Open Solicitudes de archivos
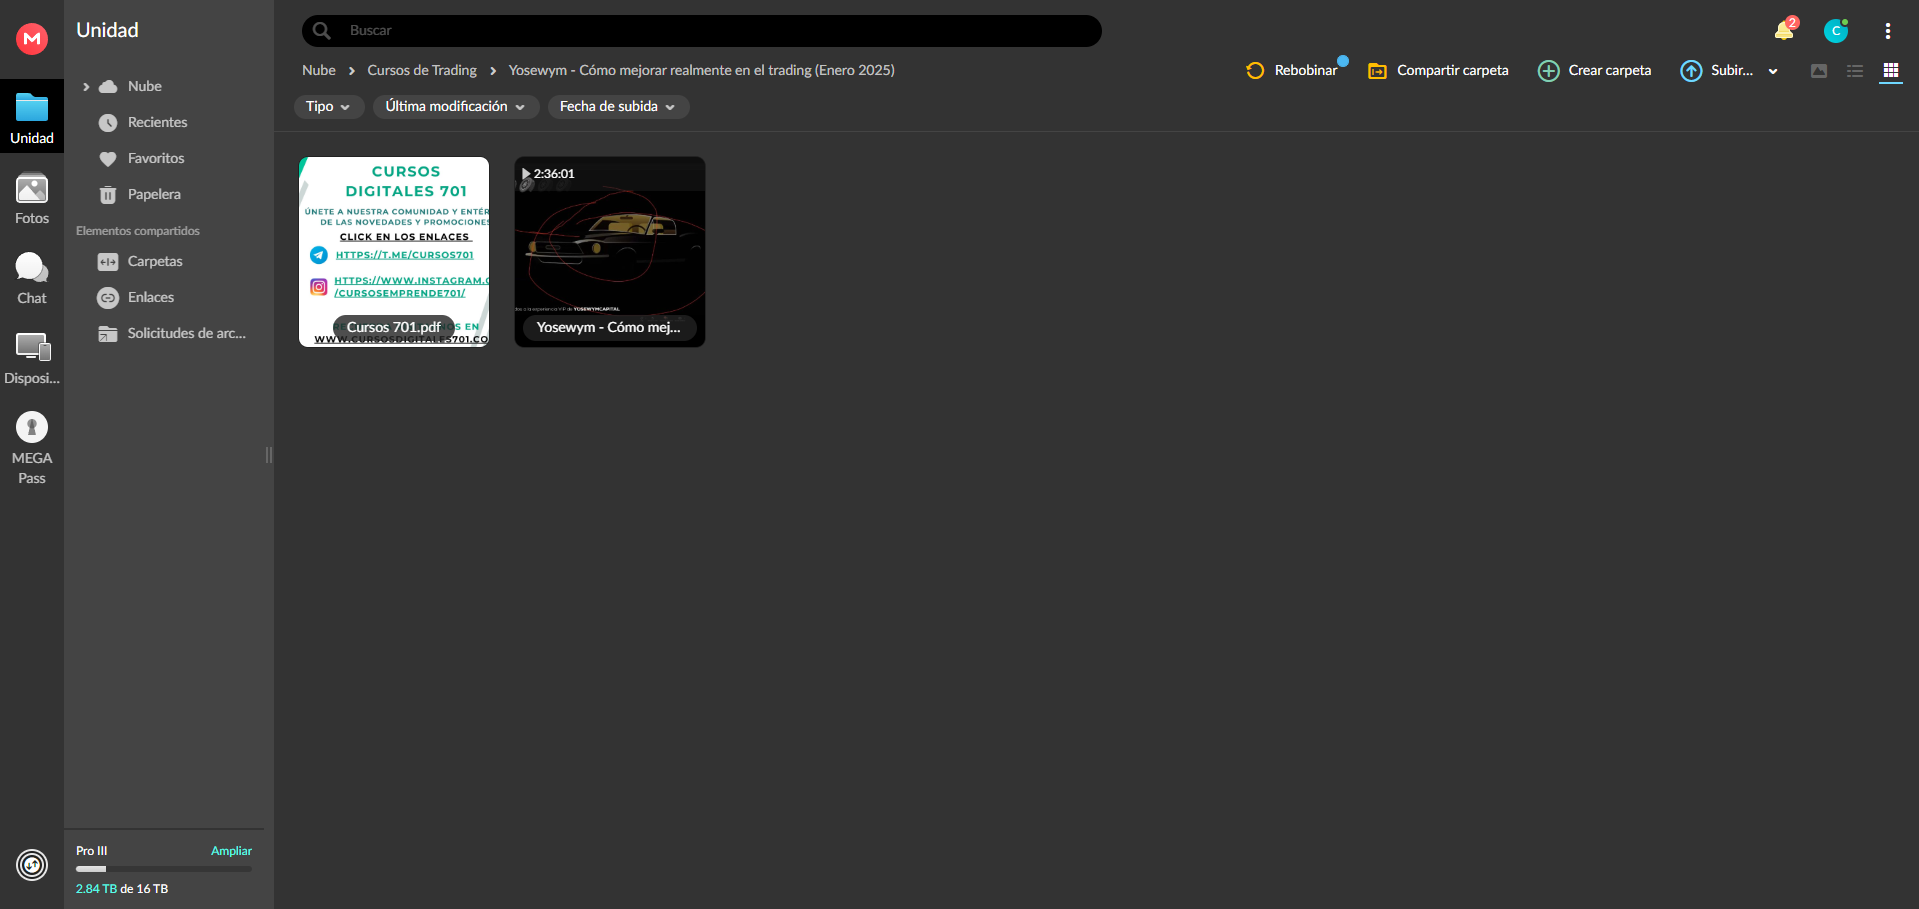 point(186,333)
